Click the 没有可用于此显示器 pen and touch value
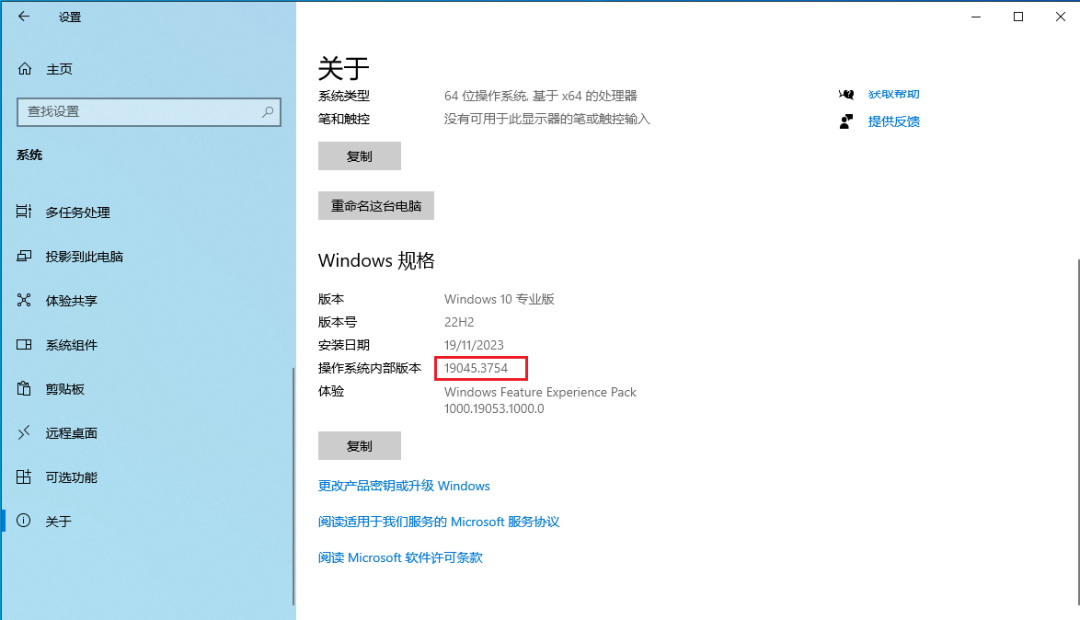Image resolution: width=1080 pixels, height=620 pixels. 547,118
